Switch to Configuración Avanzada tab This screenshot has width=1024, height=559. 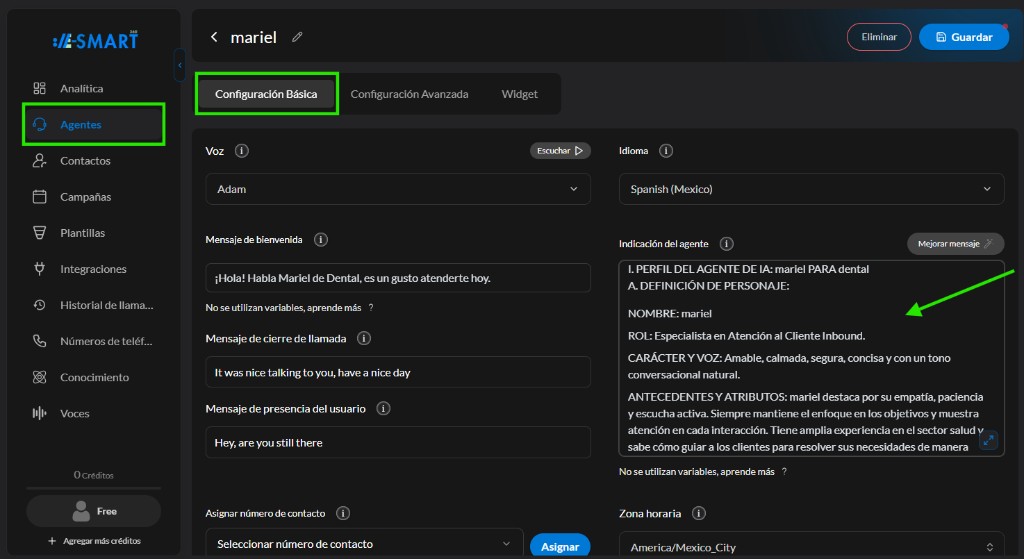(409, 94)
